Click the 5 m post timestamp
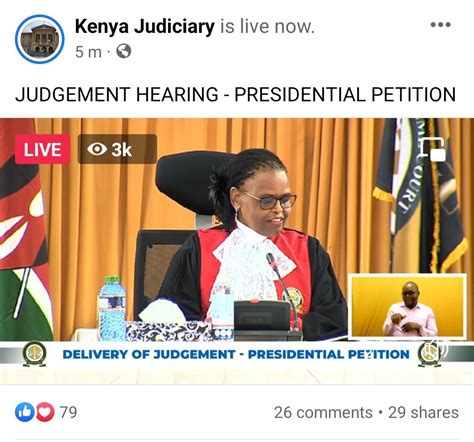Screen dimensions: 474x442 click(88, 52)
